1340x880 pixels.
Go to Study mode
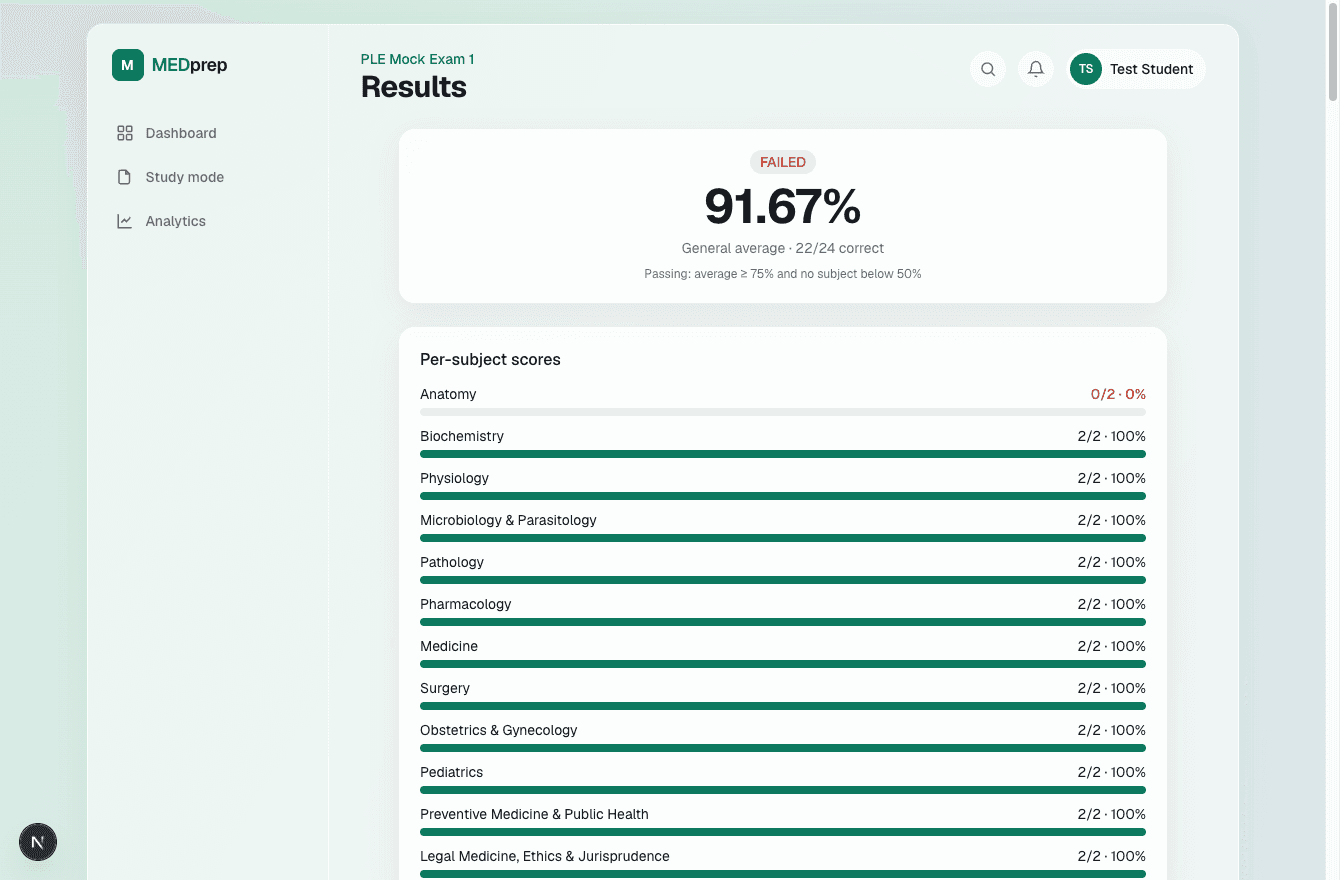pos(185,177)
